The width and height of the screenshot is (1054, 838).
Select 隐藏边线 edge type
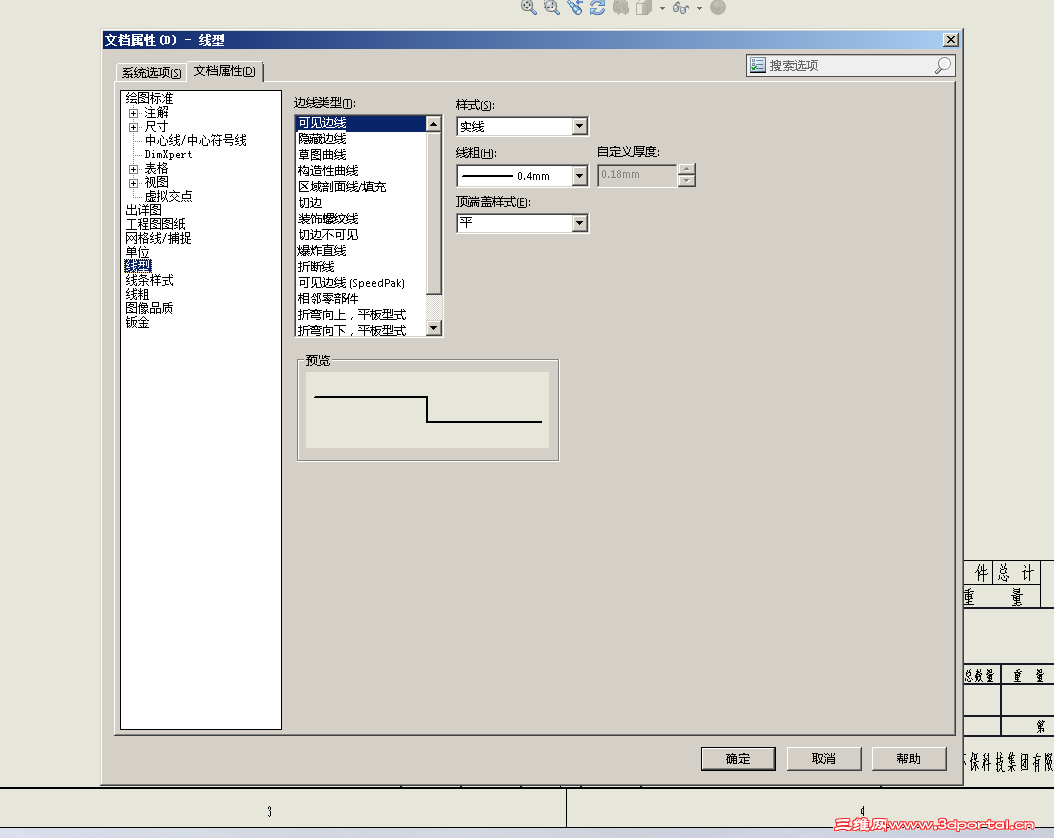click(x=361, y=139)
